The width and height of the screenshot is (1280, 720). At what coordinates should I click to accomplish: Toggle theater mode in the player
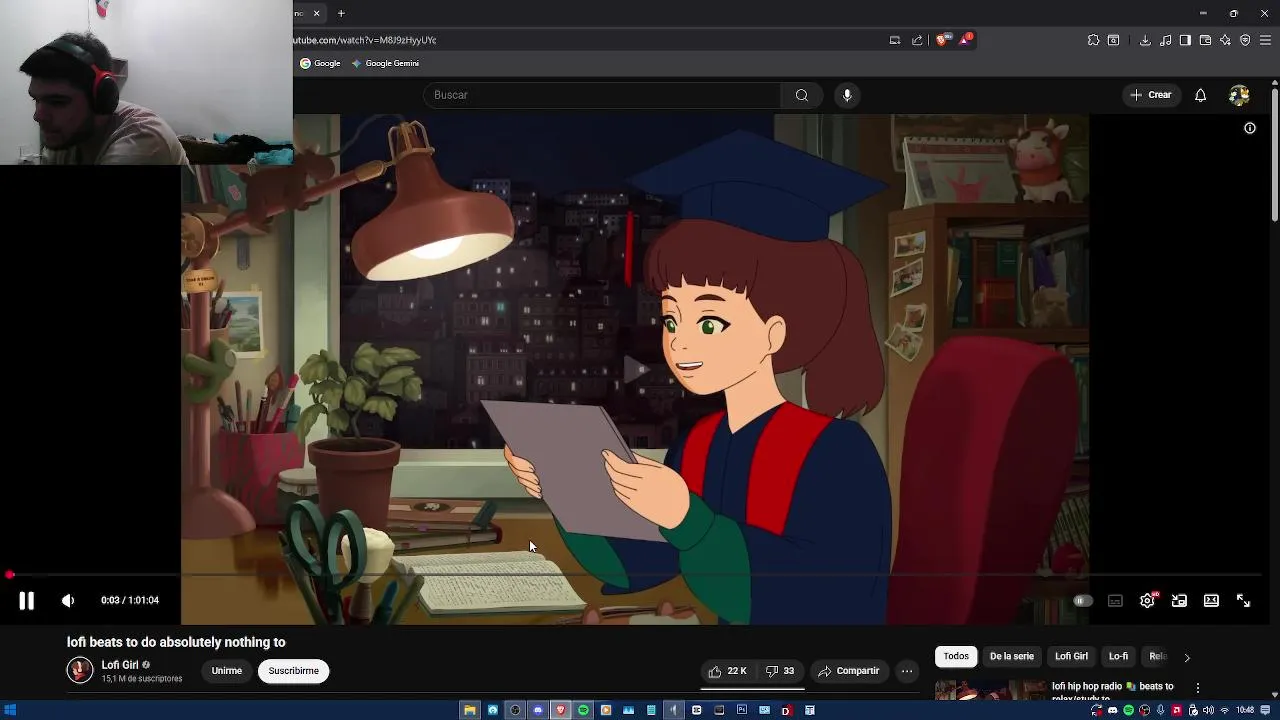pos(1211,601)
